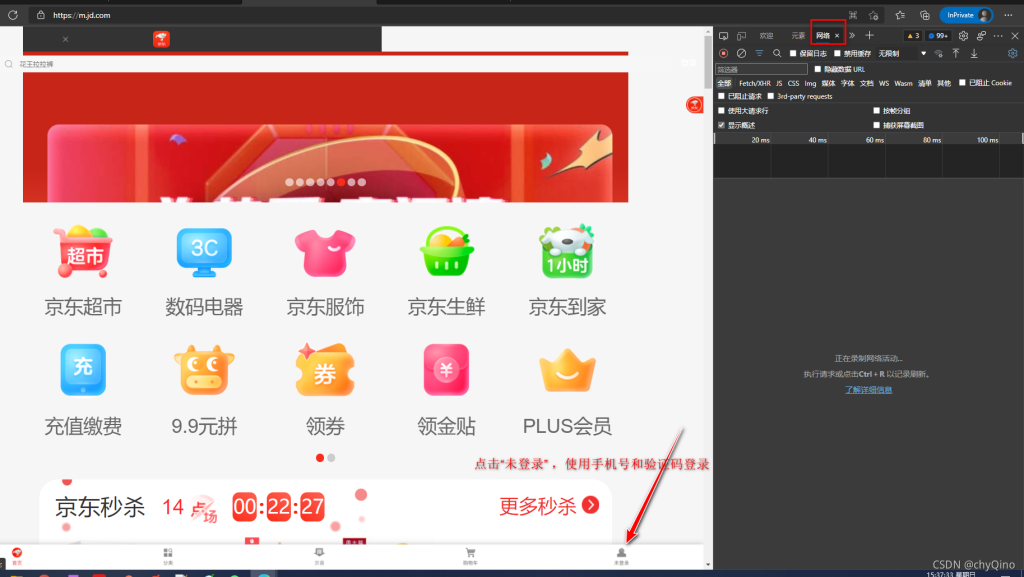Switch to the 元素 DevTools tab
This screenshot has height=577, width=1024.
[798, 36]
